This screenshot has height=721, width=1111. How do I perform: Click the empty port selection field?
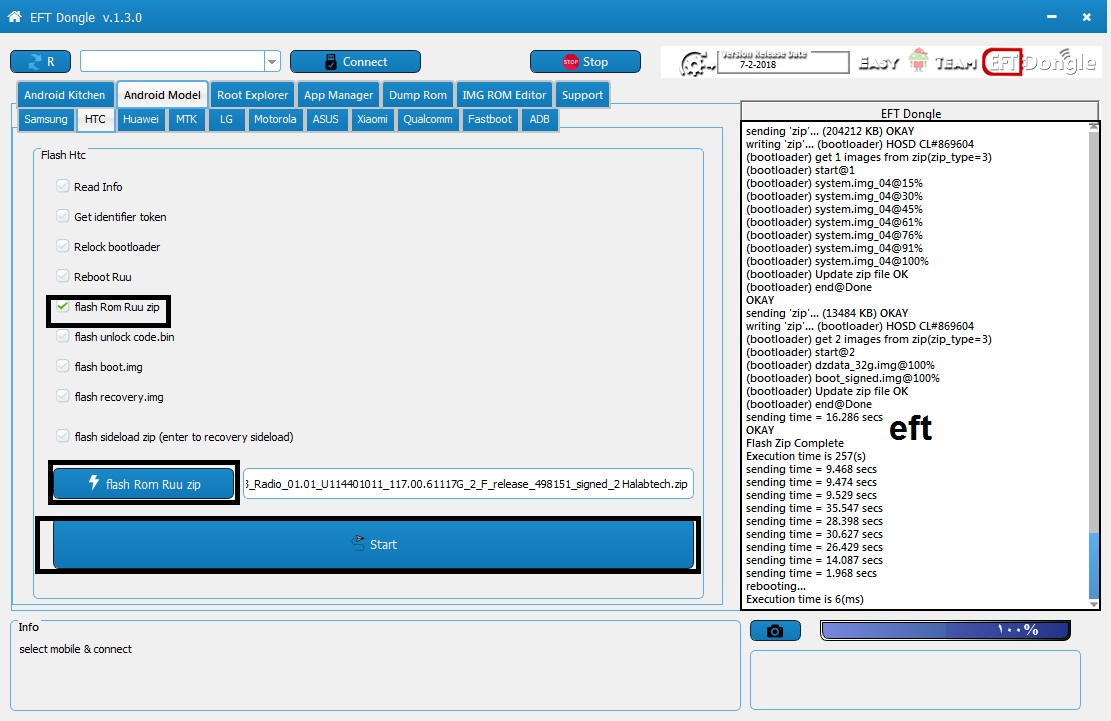(x=173, y=62)
